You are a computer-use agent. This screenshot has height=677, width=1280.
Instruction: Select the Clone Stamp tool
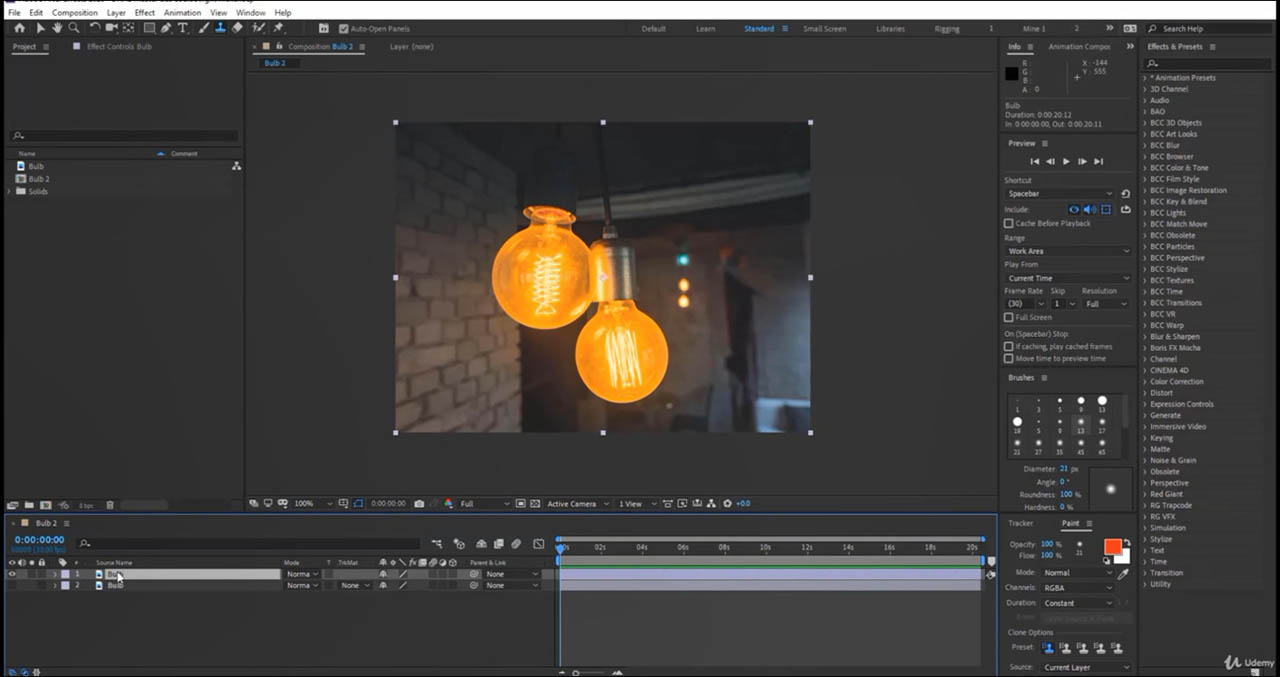(x=220, y=28)
